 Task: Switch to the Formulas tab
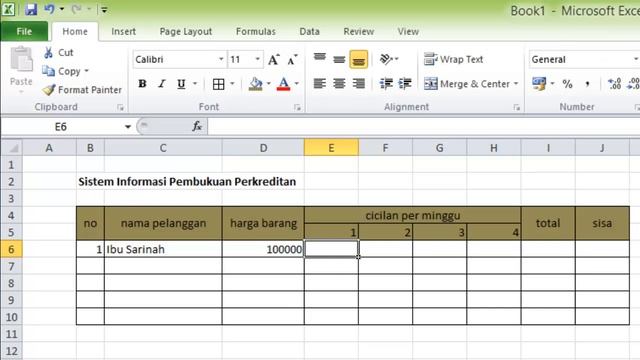click(256, 31)
